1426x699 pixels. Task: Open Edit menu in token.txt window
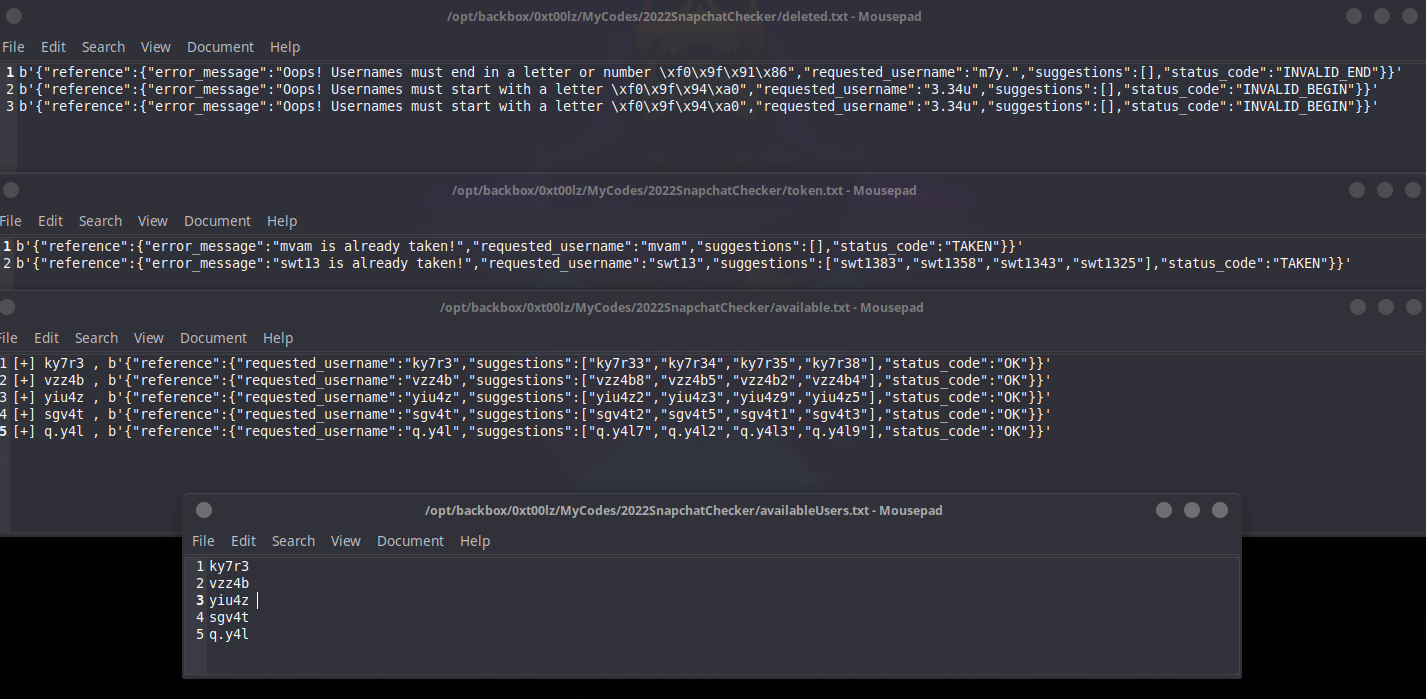click(50, 221)
